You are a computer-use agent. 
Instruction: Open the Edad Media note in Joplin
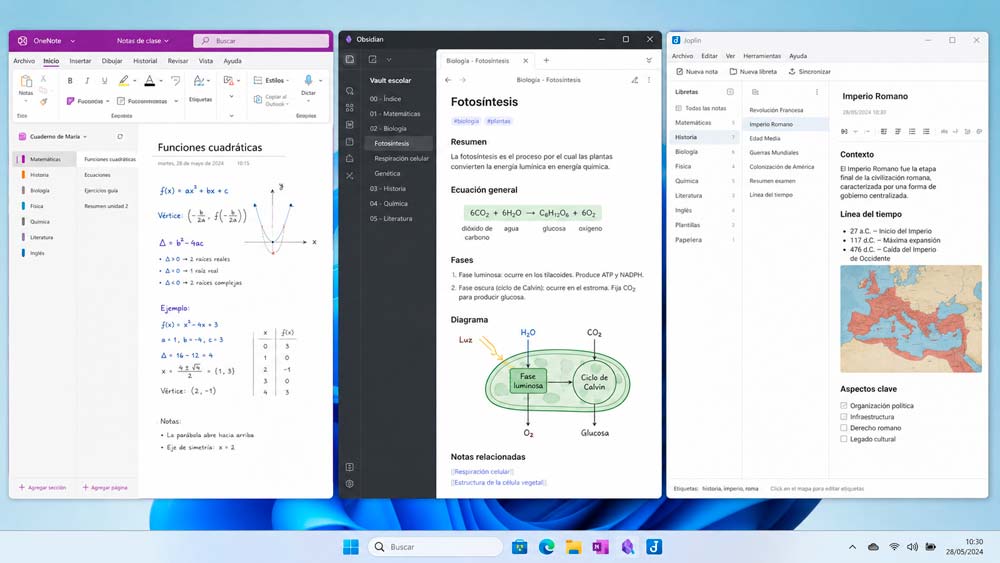[x=765, y=138]
